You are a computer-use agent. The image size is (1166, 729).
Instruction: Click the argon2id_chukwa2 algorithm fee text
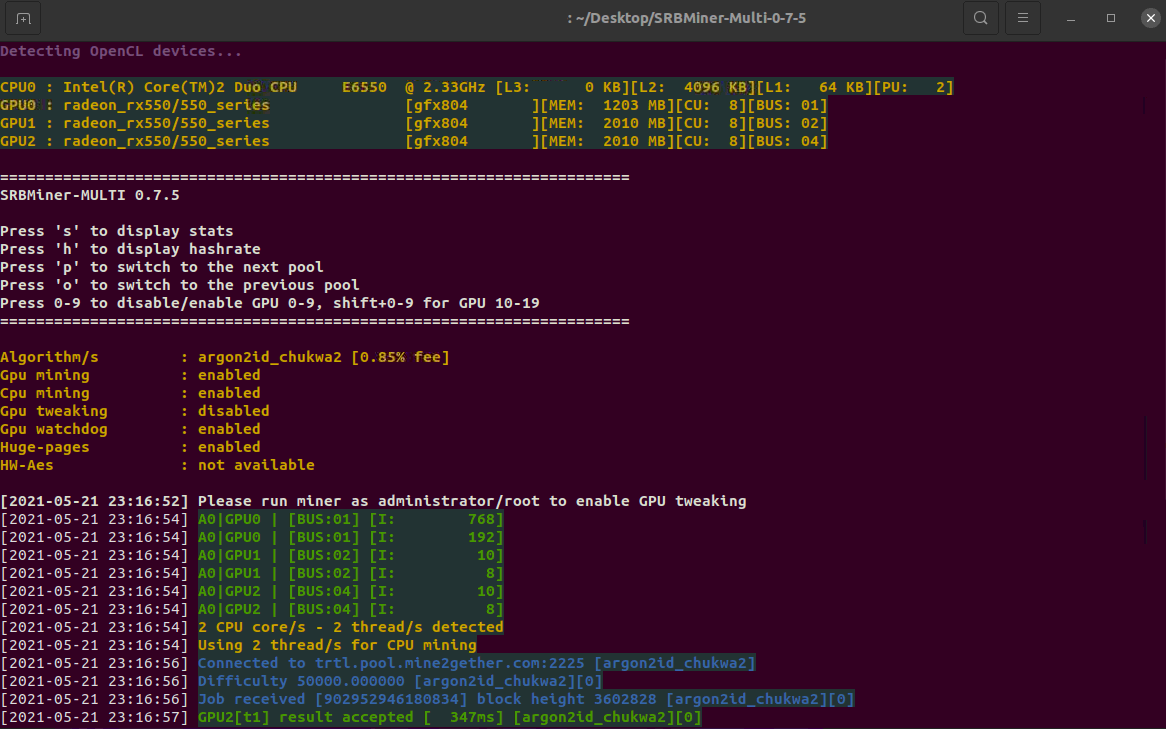[323, 357]
